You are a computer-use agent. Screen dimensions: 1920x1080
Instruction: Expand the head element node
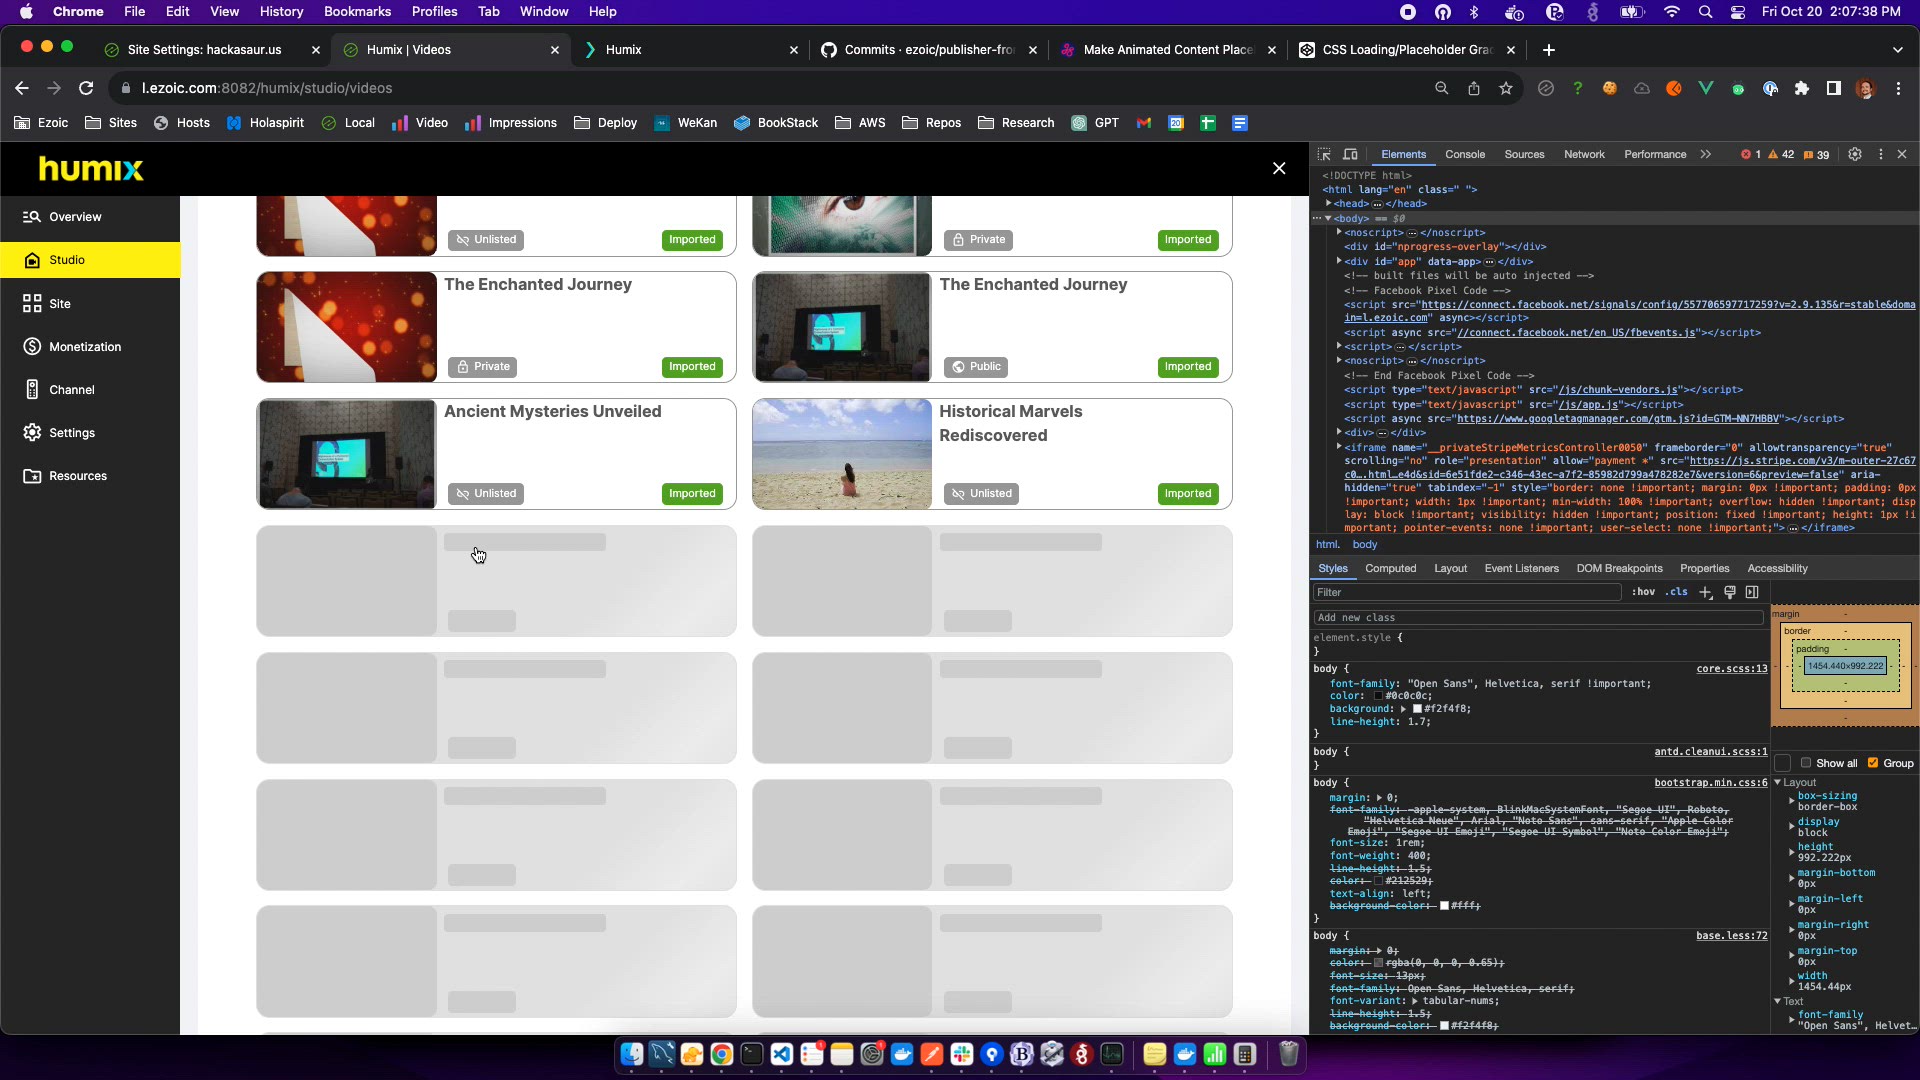pyautogui.click(x=1329, y=203)
